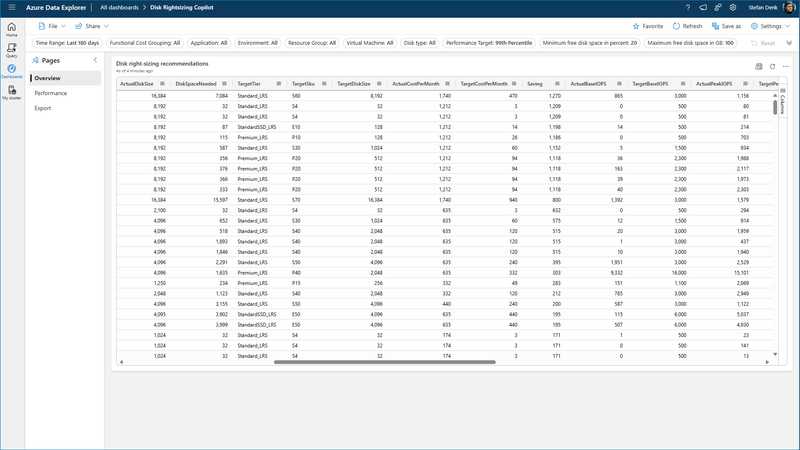Screen dimensions: 800x450
Task: Click the feedback megaphone icon in the header
Action: click(703, 8)
